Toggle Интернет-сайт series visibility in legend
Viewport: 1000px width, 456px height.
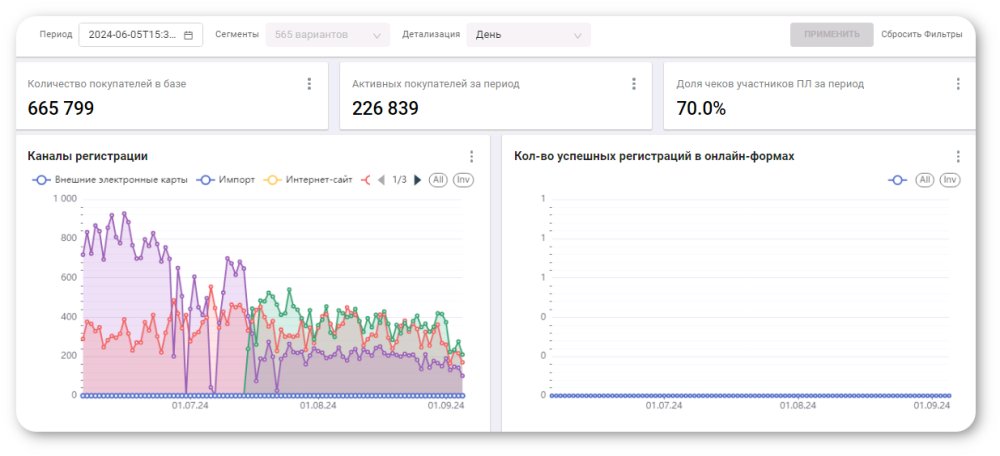click(x=308, y=180)
